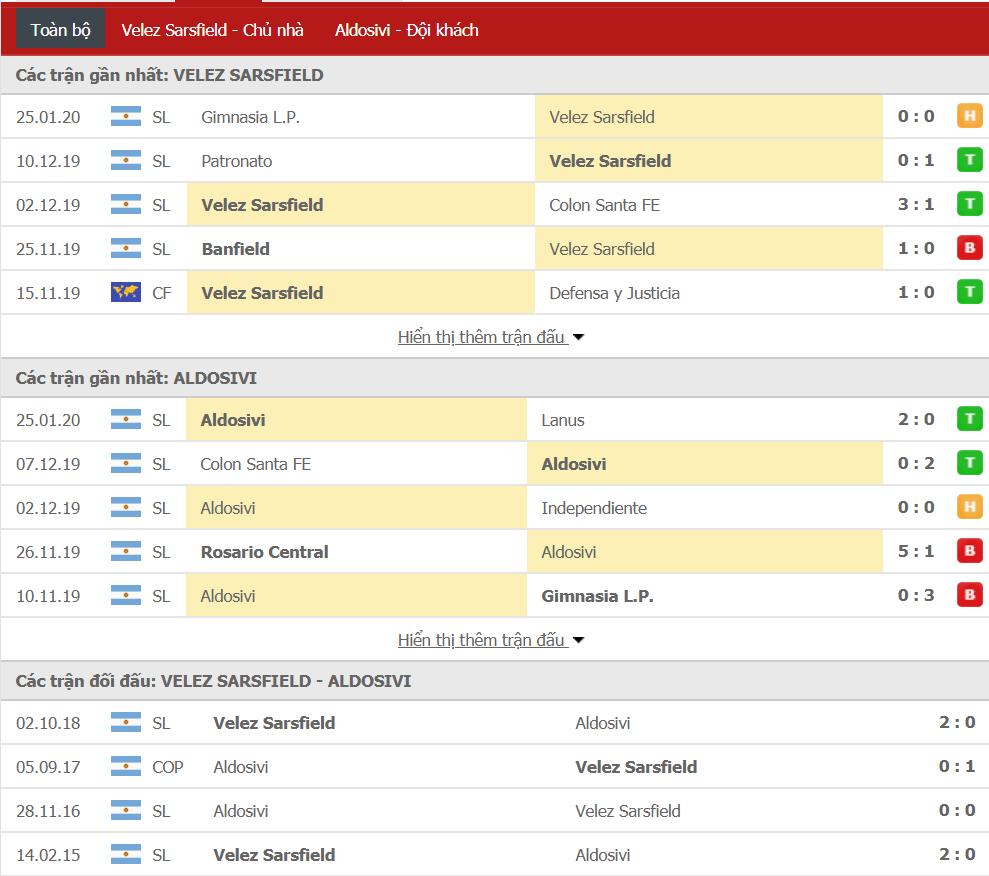Open Gimnasia L.P. team in 25.01.20 row
Viewport: 989px width, 876px height.
pyautogui.click(x=250, y=117)
